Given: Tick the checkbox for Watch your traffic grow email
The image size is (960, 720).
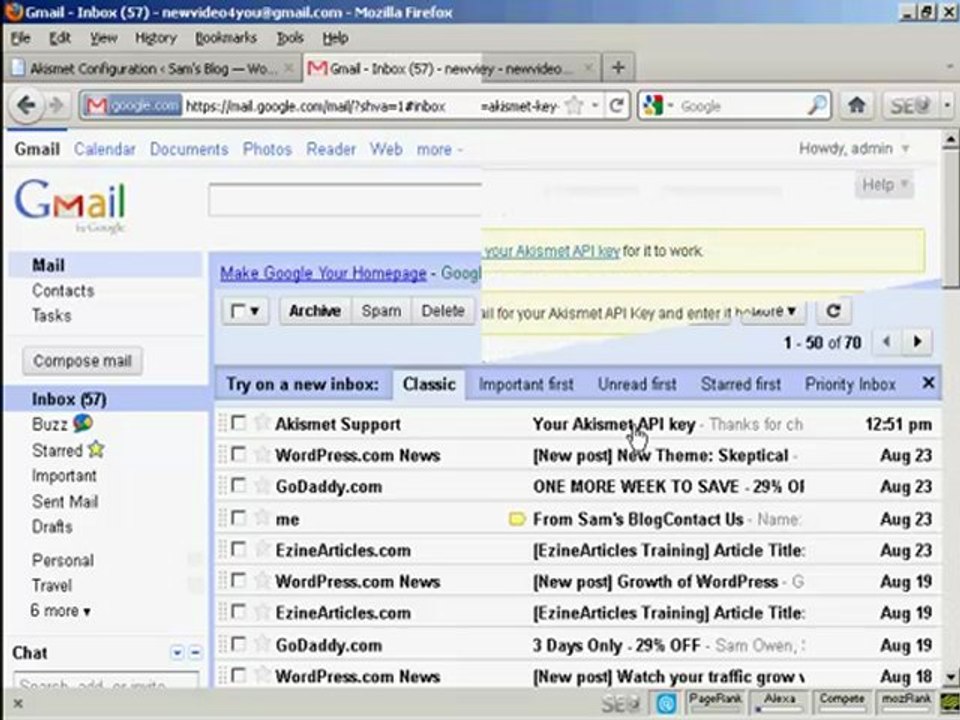Looking at the screenshot, I should click(x=238, y=675).
